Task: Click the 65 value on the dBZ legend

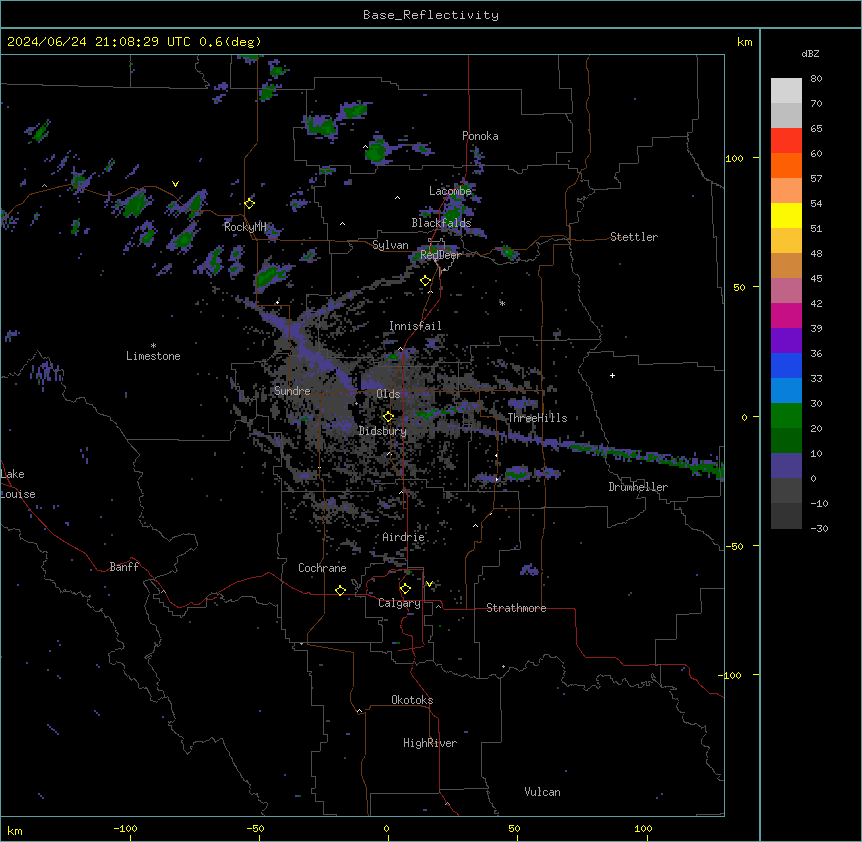Action: pyautogui.click(x=816, y=129)
